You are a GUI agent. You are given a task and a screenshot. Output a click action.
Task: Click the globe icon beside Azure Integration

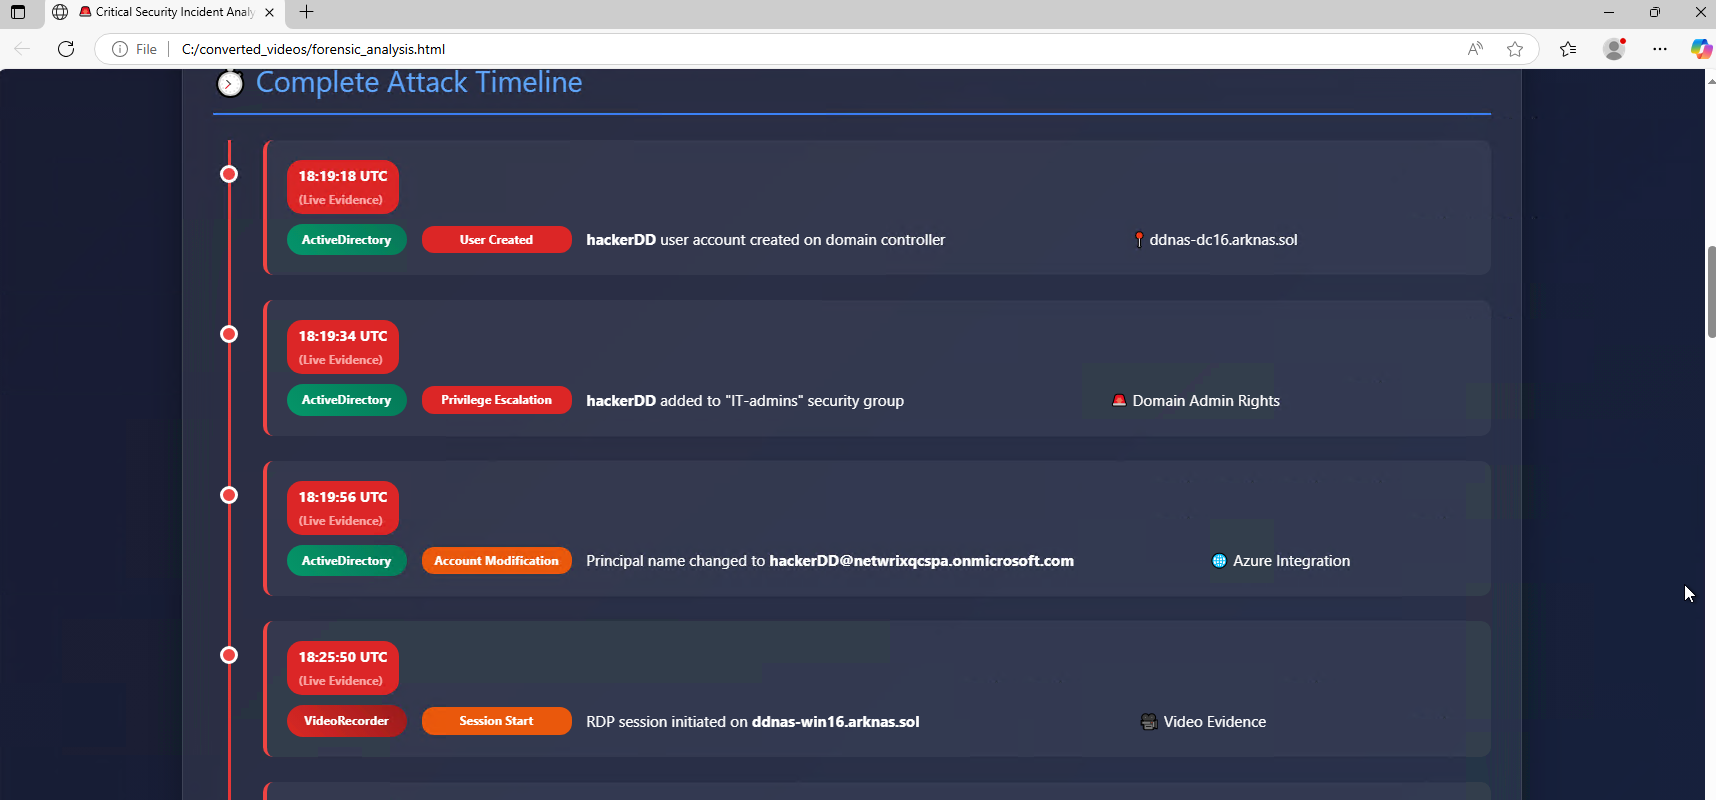pos(1219,561)
